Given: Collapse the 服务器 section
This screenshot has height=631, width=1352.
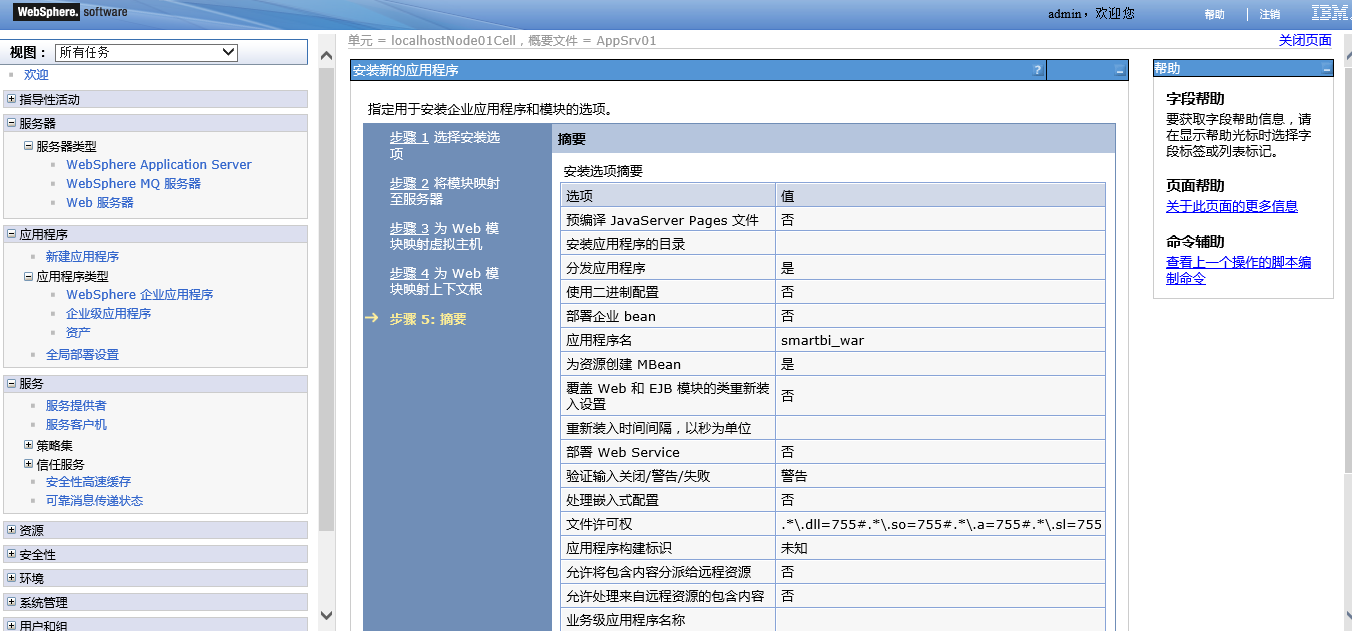Looking at the screenshot, I should coord(12,123).
